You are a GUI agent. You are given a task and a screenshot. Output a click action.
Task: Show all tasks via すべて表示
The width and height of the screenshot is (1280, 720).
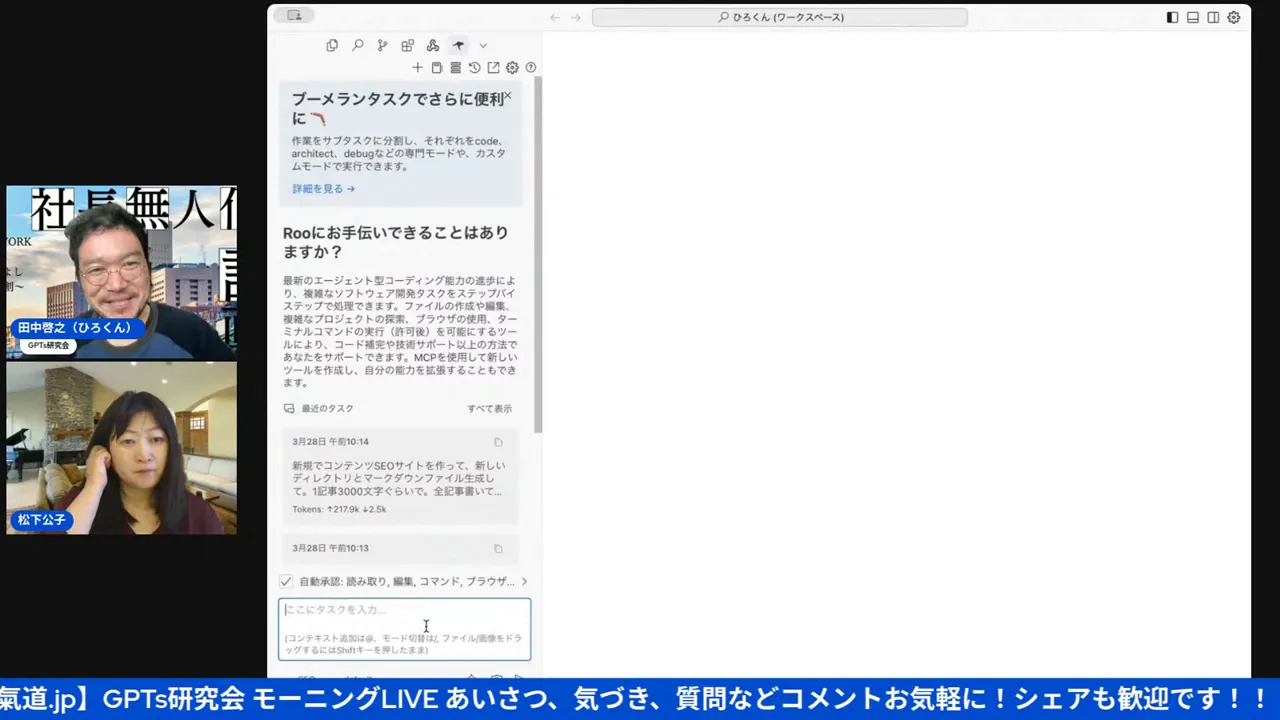[x=489, y=408]
